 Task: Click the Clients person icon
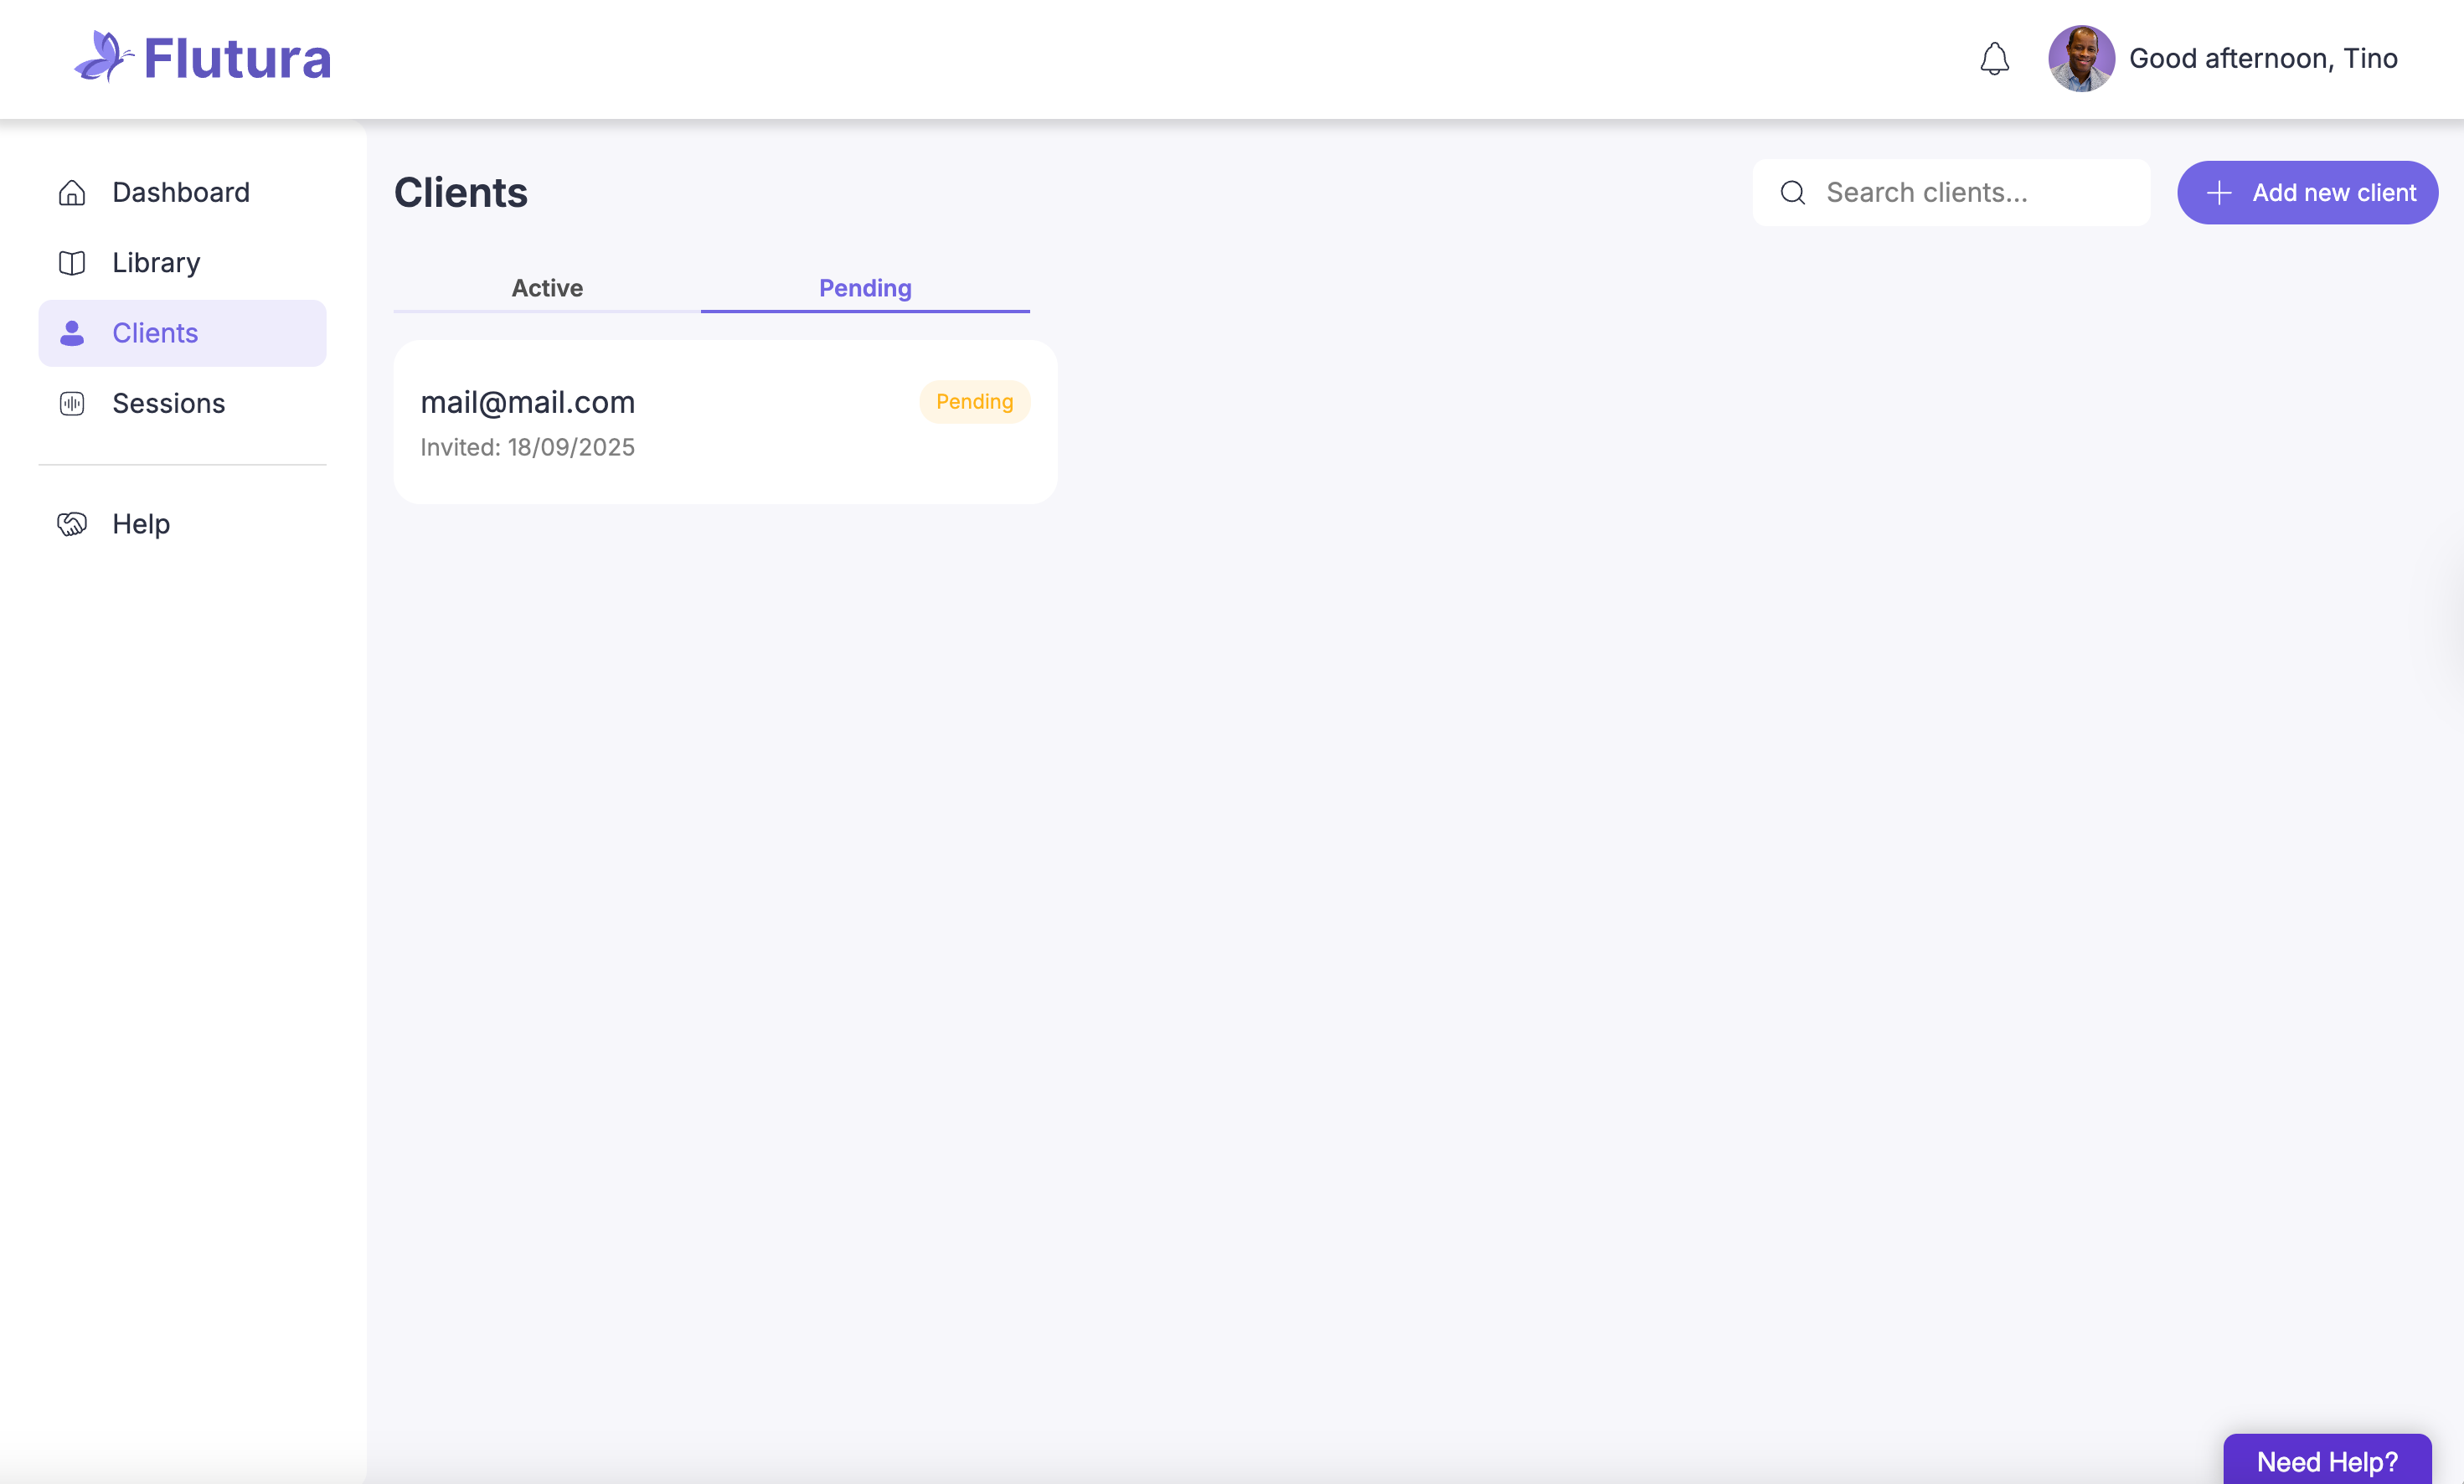pyautogui.click(x=72, y=333)
